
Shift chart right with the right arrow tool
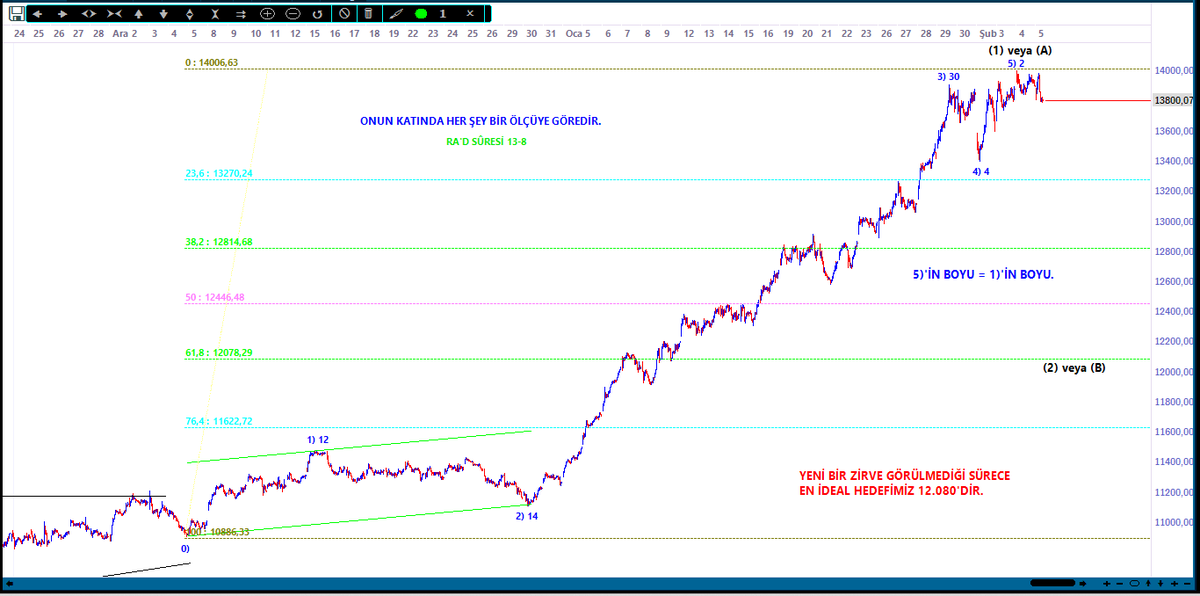(63, 14)
